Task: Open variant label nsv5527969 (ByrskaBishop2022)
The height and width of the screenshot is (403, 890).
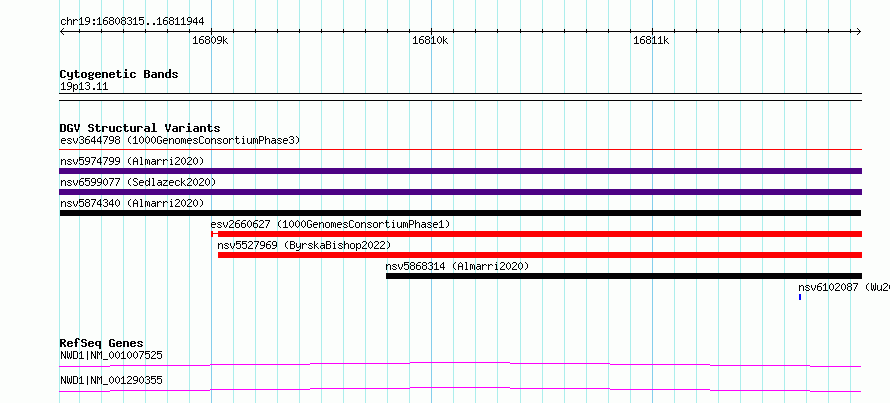Action: (304, 245)
